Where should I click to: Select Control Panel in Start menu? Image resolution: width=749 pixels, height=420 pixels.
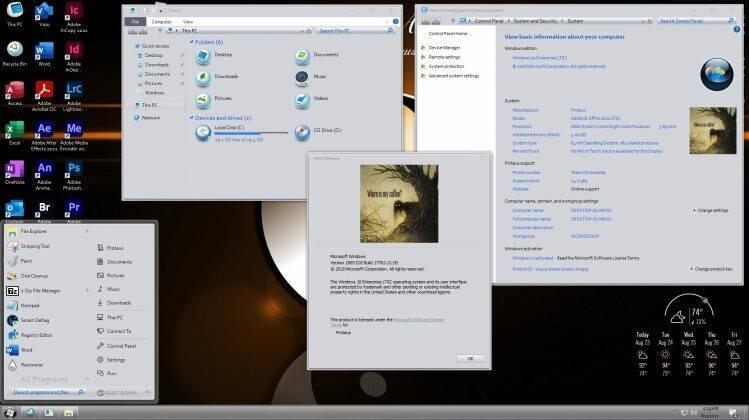[117, 345]
